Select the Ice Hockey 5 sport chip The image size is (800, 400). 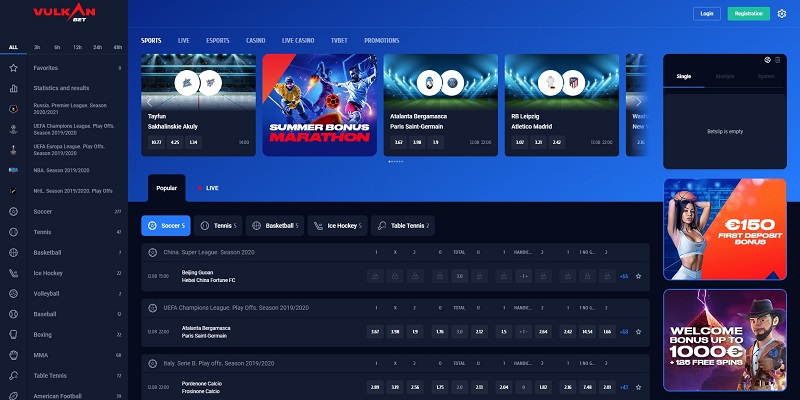tap(337, 226)
